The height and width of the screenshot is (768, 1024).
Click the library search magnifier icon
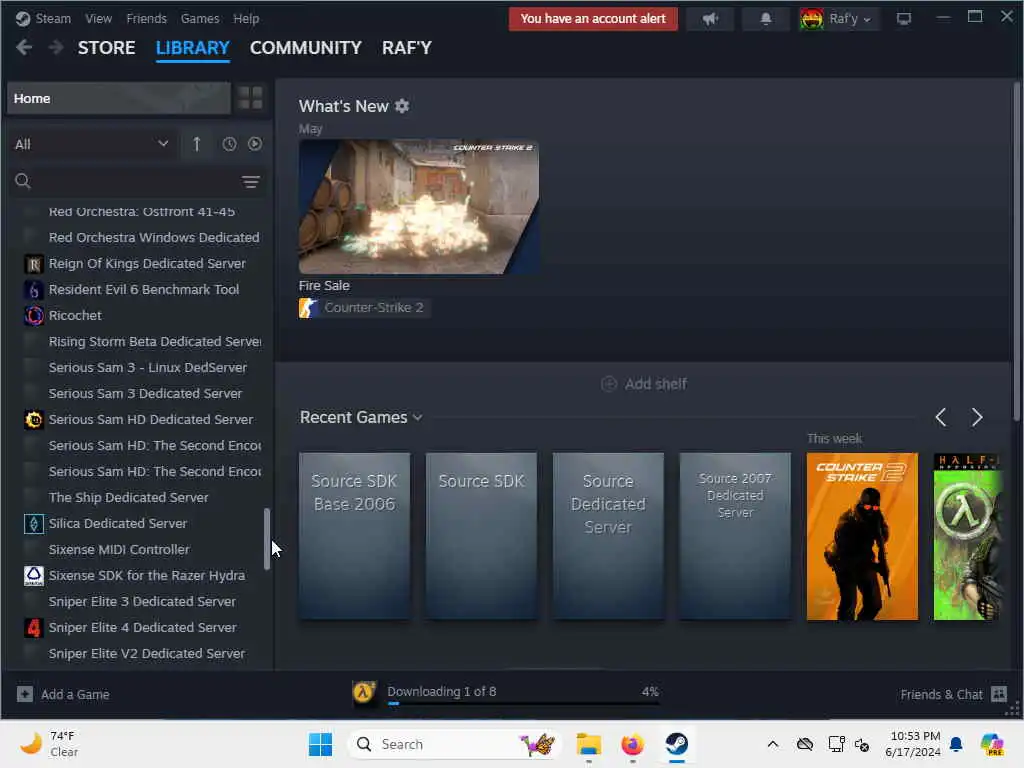coord(23,182)
